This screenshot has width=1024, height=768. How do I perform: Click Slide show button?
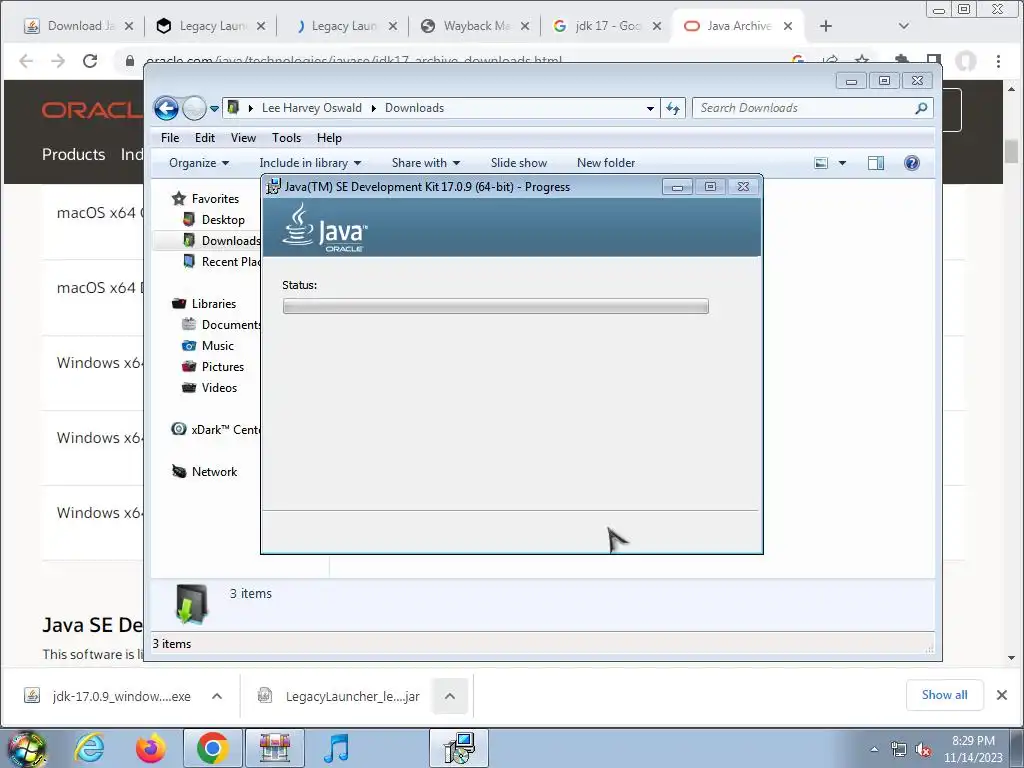click(x=519, y=163)
